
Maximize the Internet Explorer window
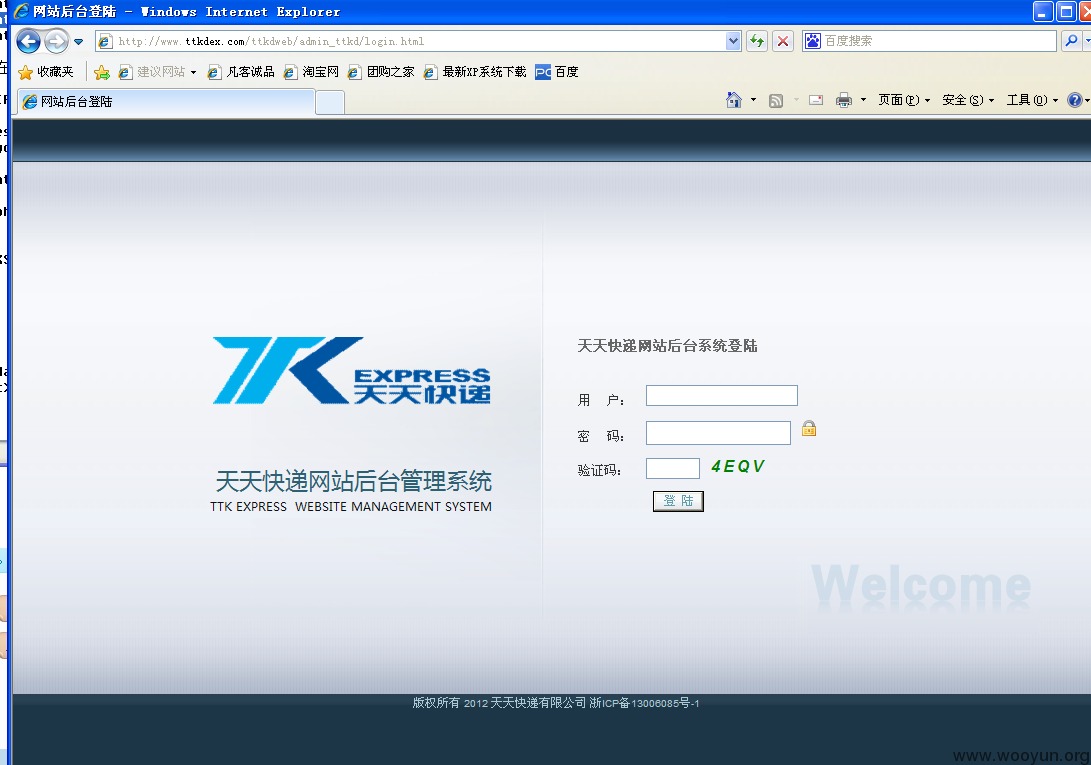coord(1066,11)
